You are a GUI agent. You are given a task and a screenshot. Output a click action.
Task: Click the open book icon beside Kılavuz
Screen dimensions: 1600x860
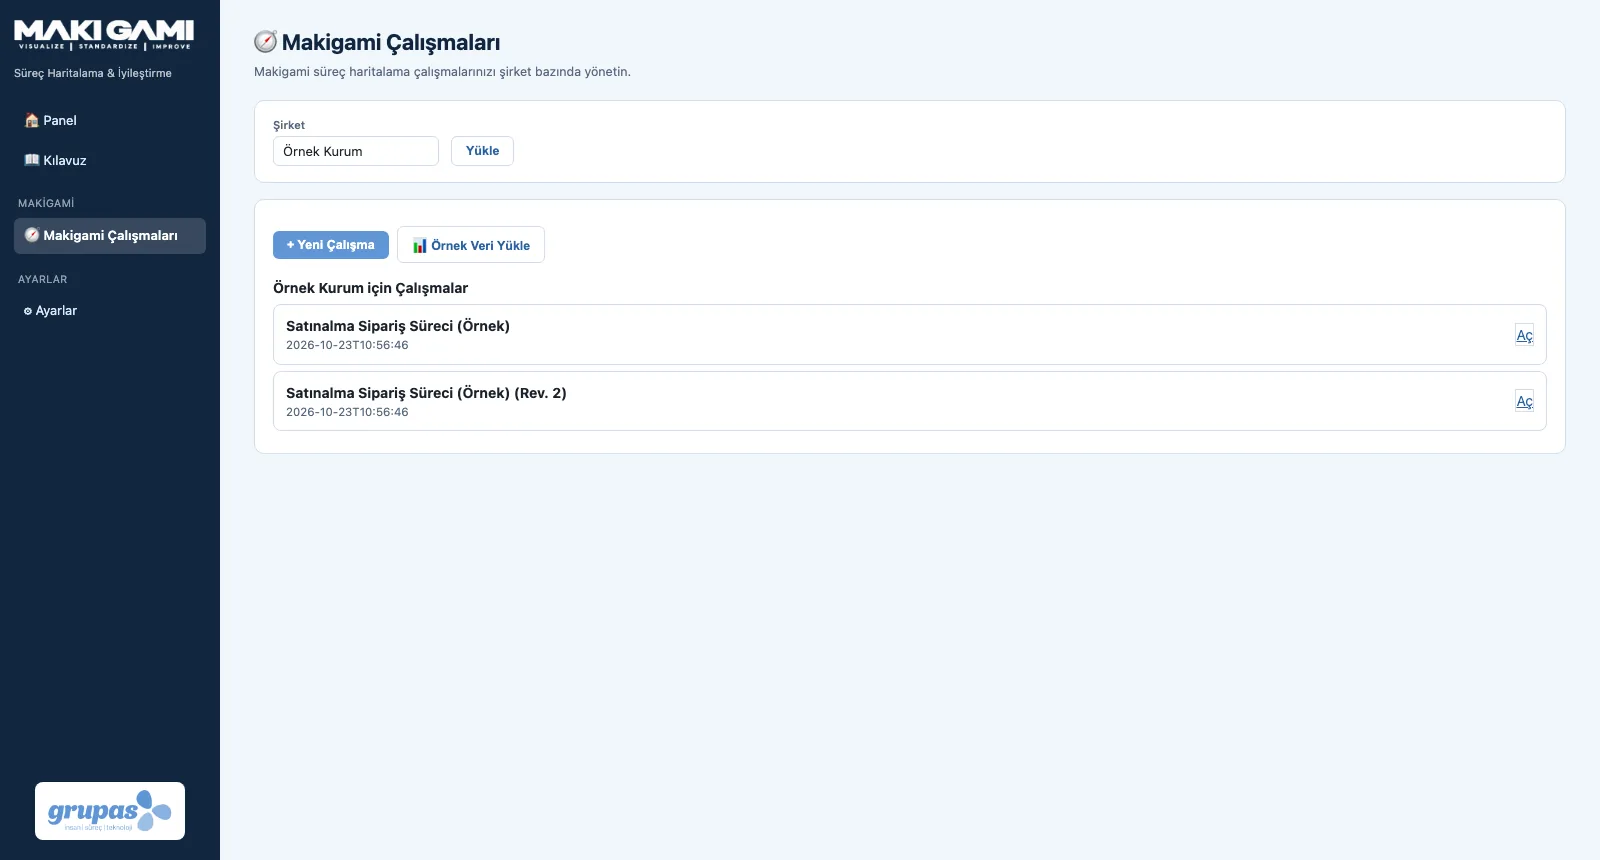tap(32, 160)
